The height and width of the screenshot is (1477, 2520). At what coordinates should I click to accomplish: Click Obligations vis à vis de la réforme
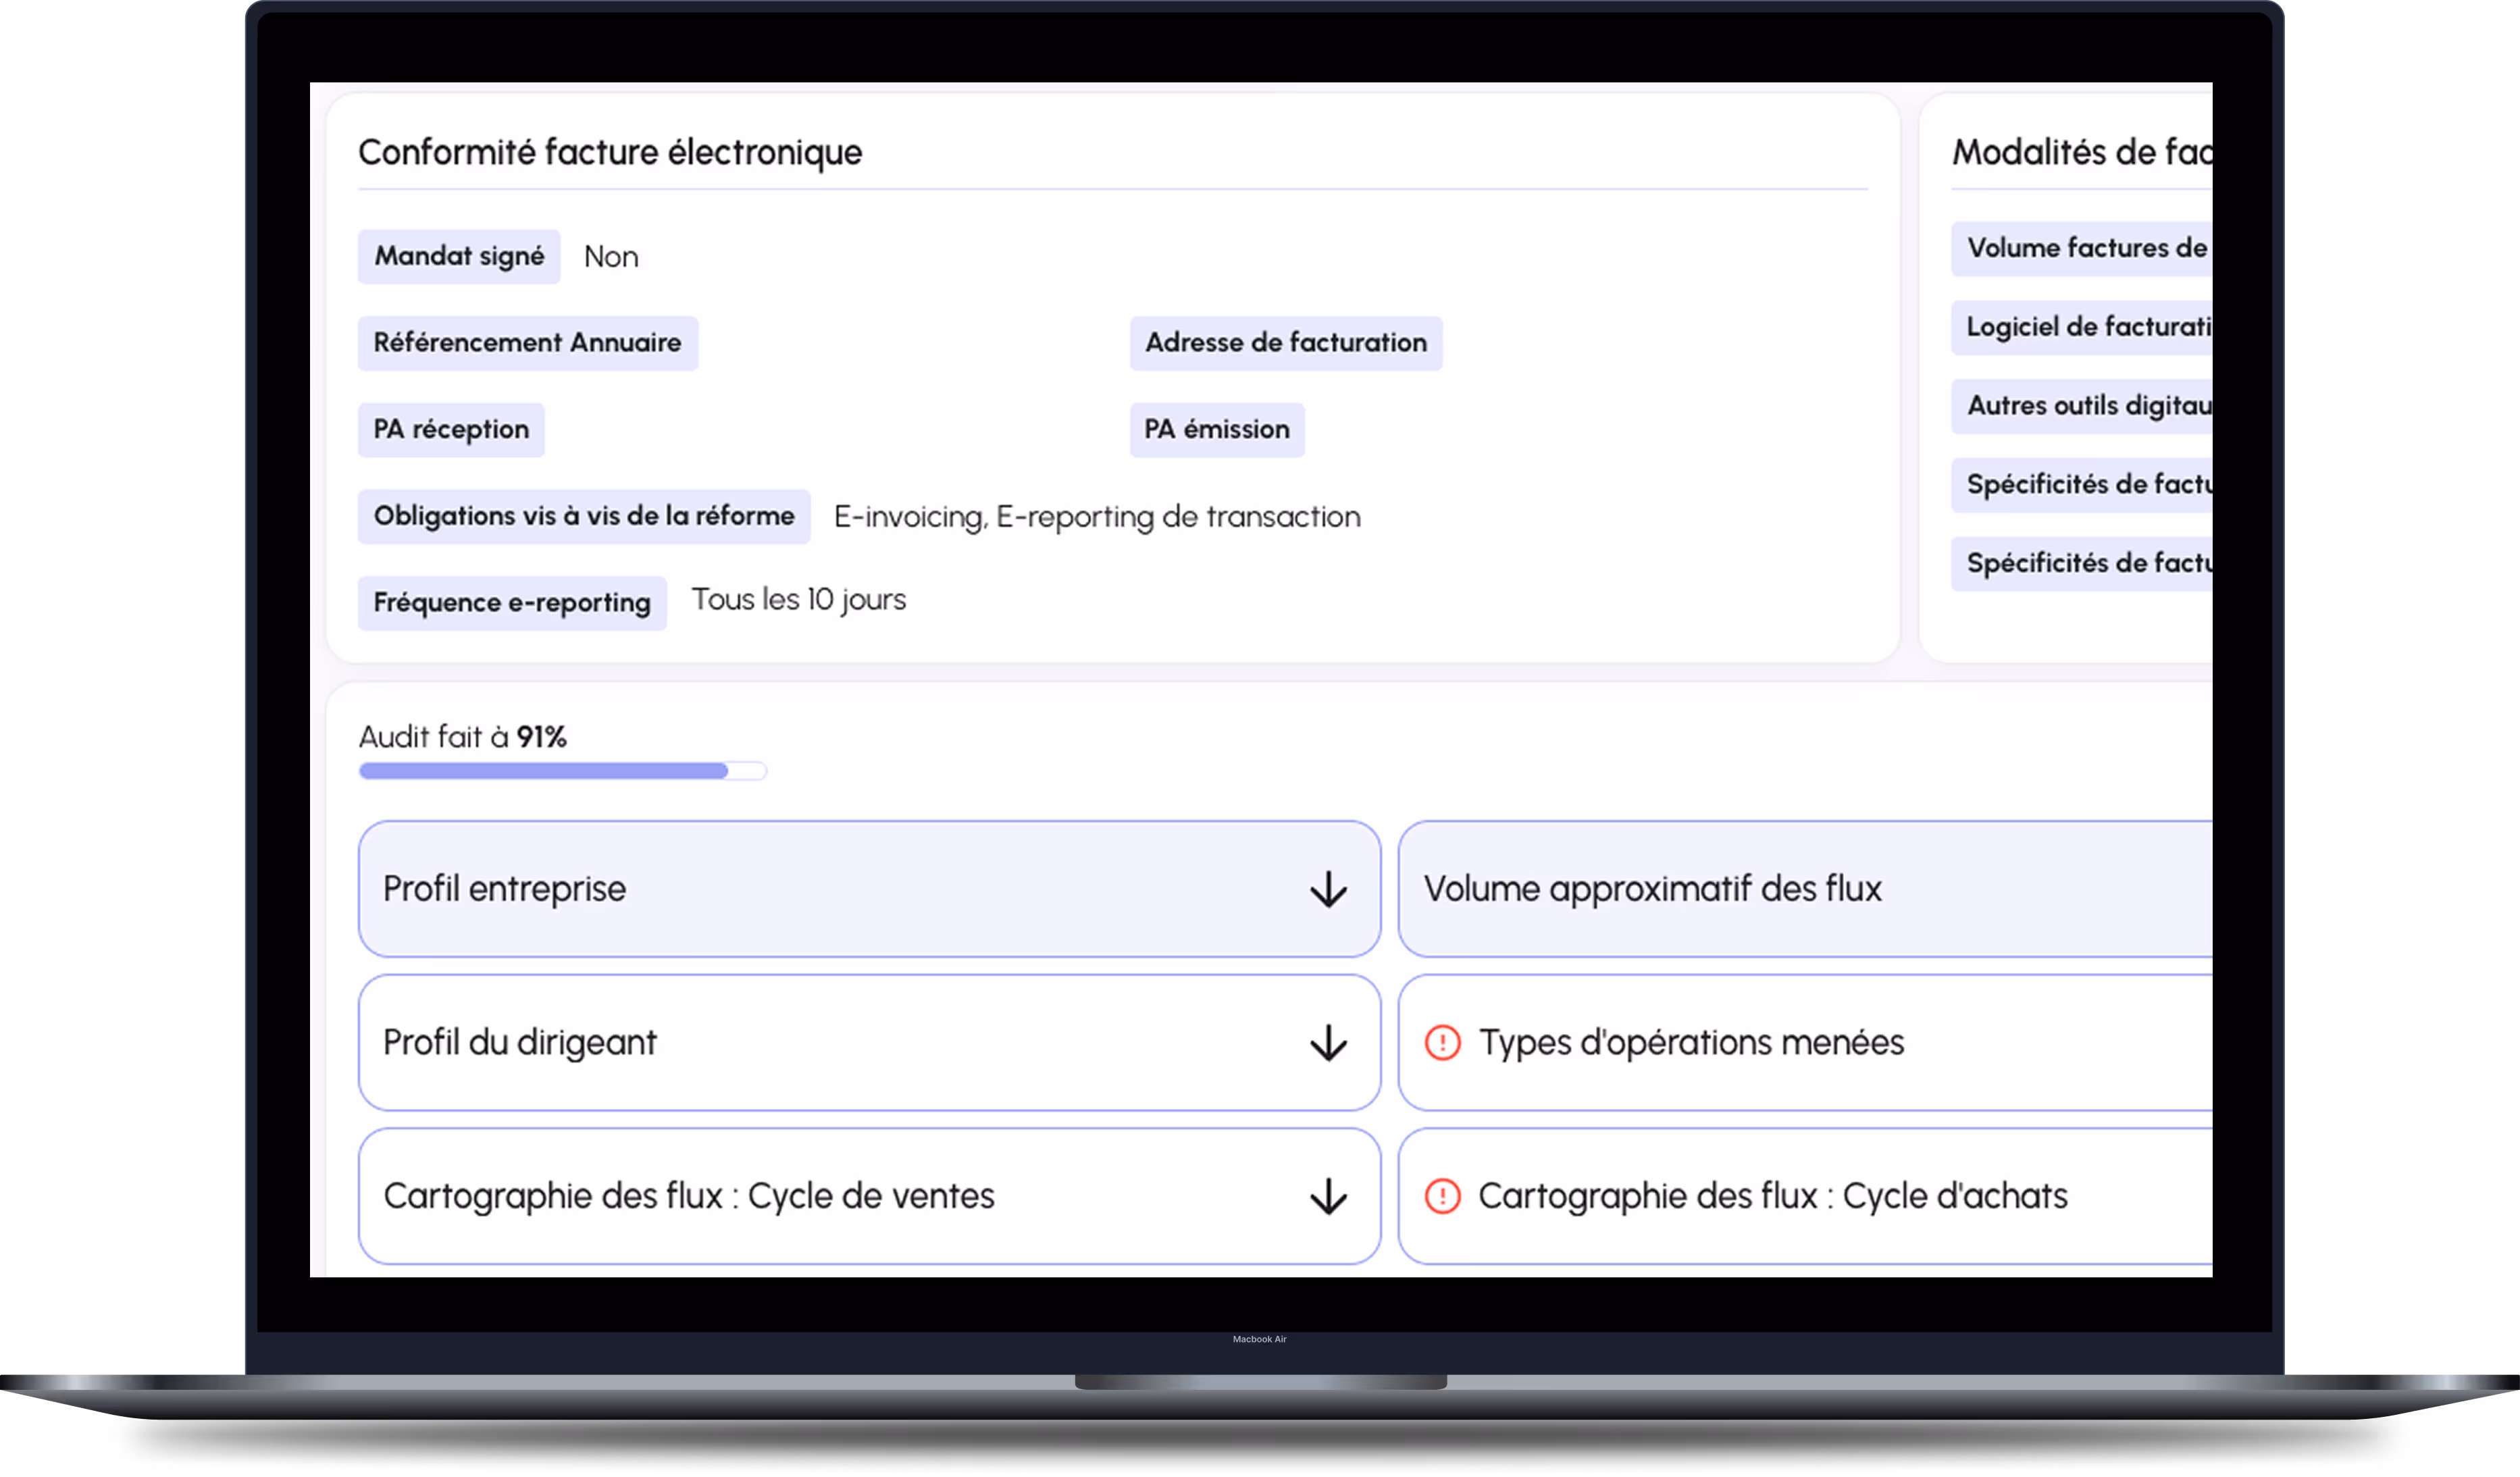click(x=584, y=517)
